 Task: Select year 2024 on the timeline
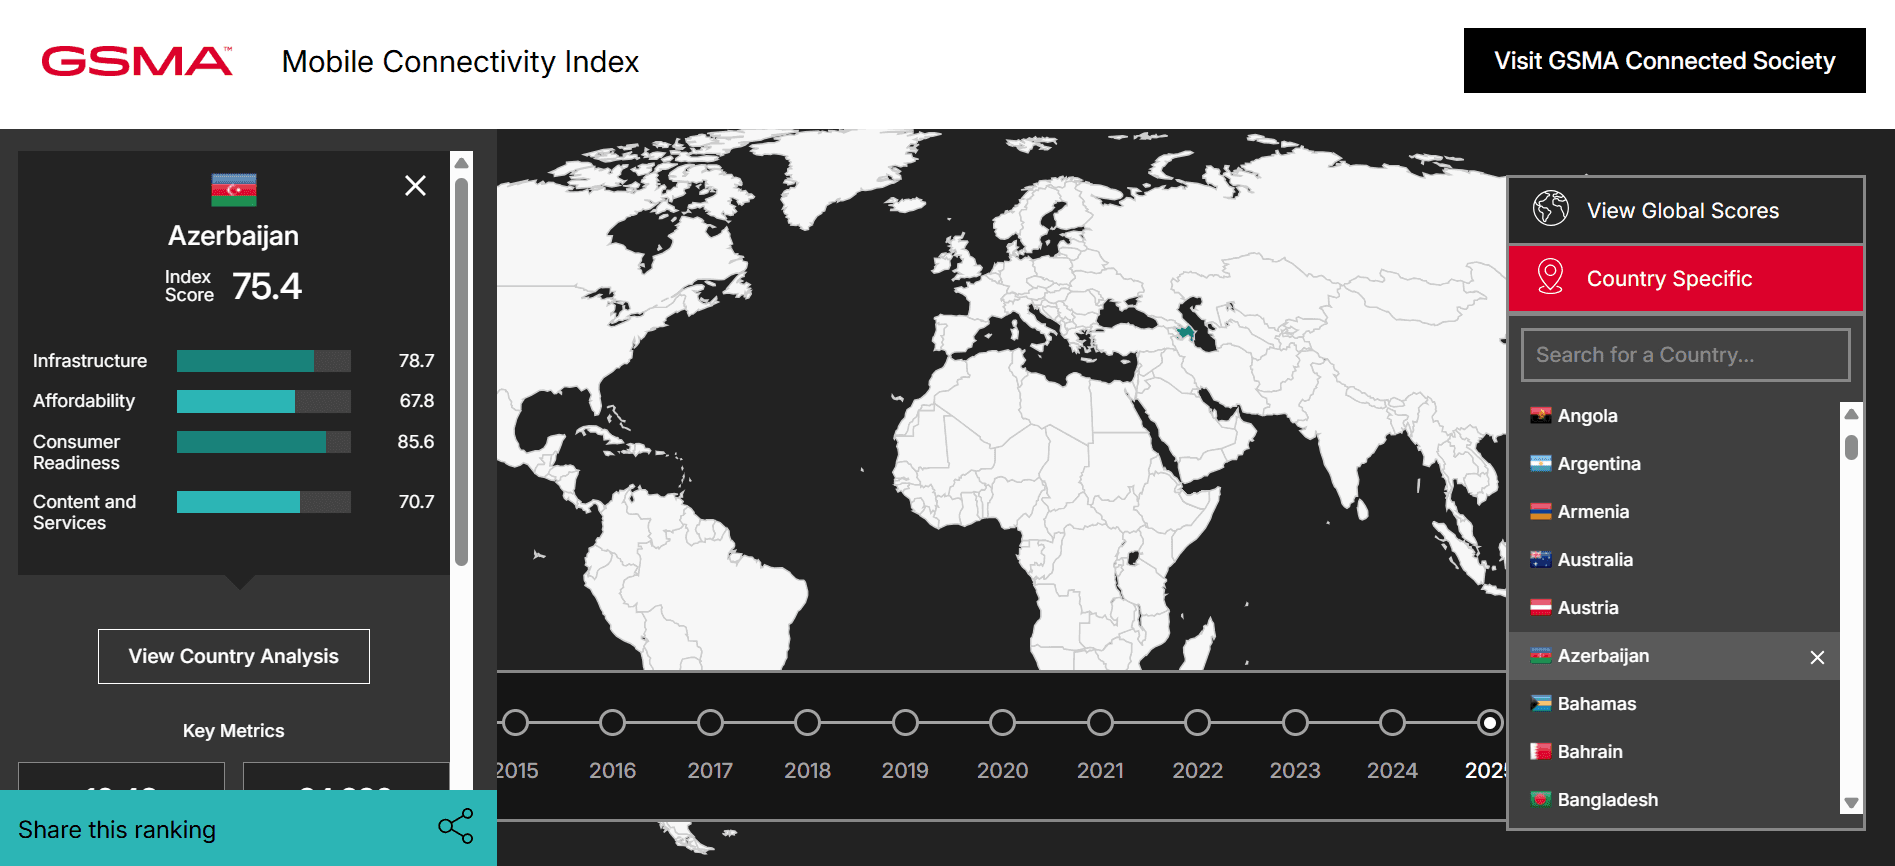1393,722
